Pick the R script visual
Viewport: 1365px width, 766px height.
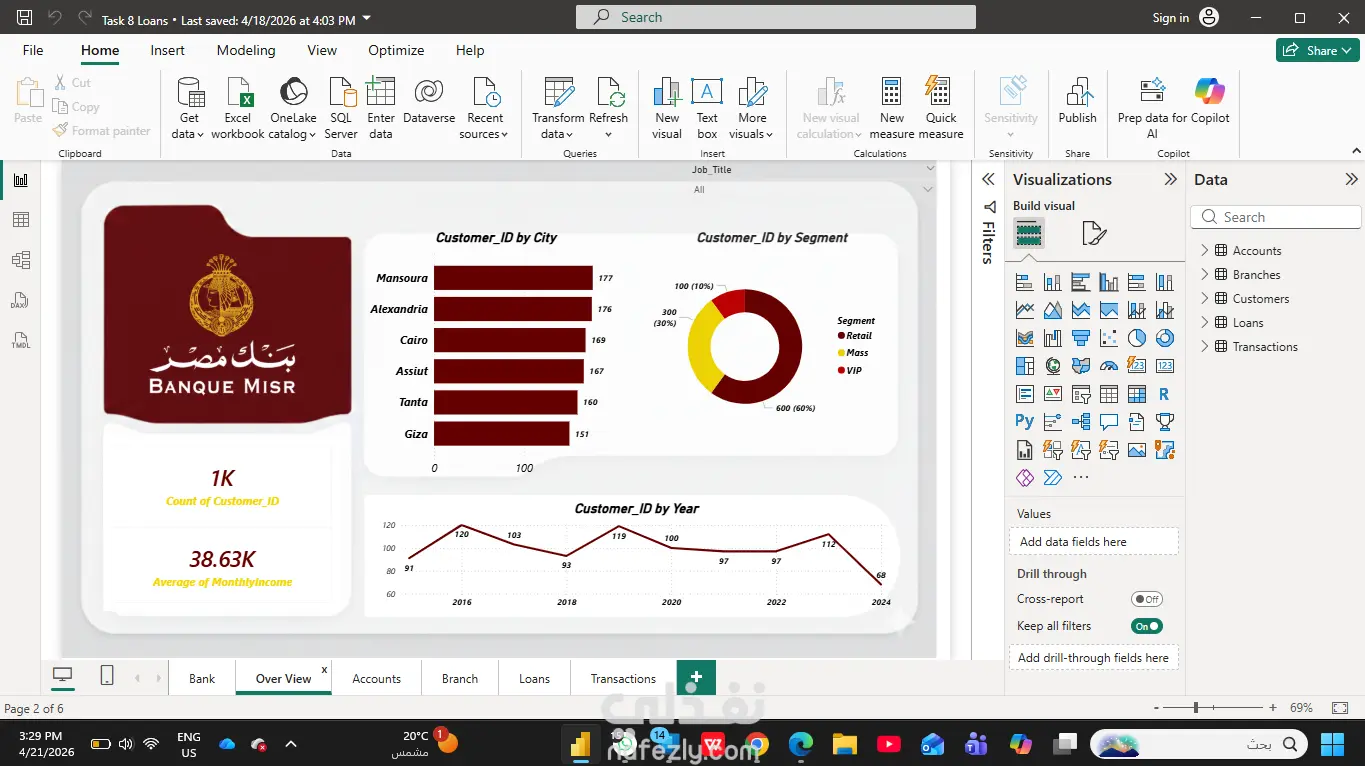point(1164,394)
